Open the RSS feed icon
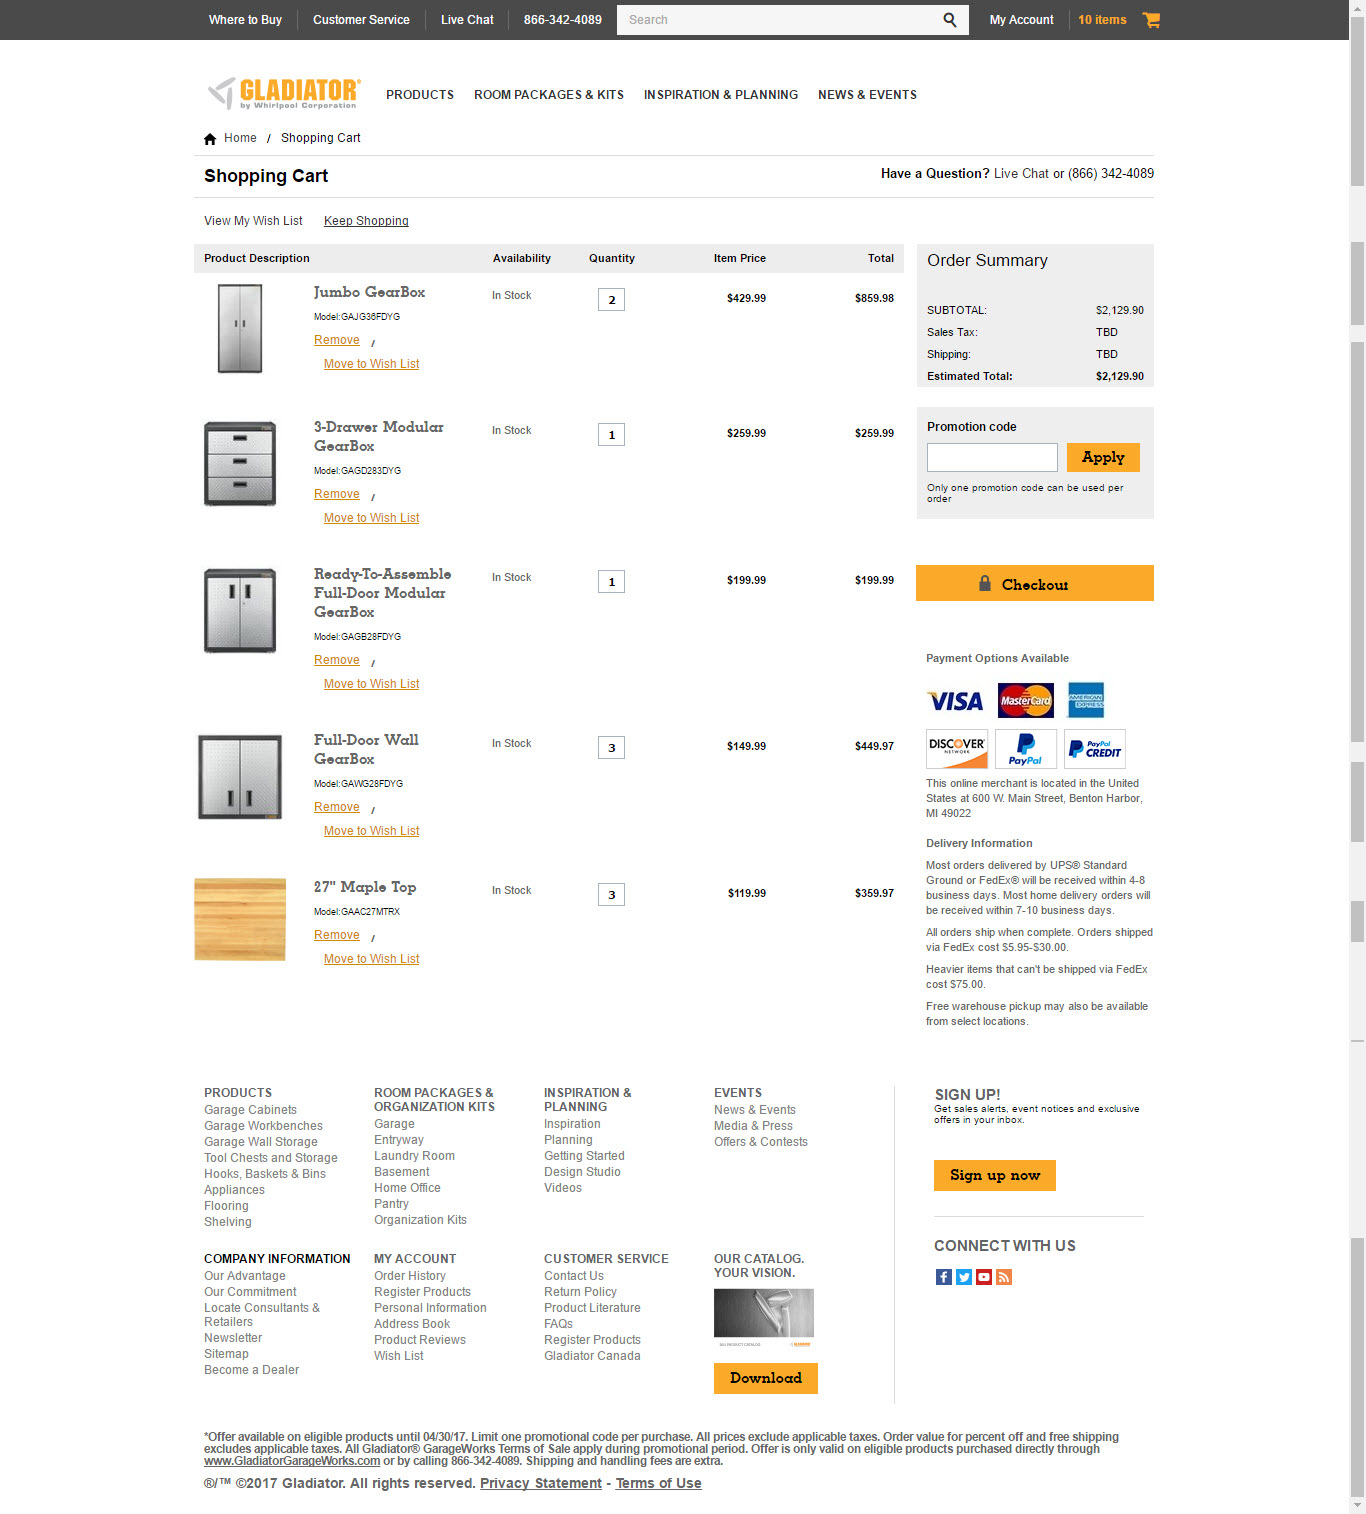 pyautogui.click(x=1004, y=1277)
